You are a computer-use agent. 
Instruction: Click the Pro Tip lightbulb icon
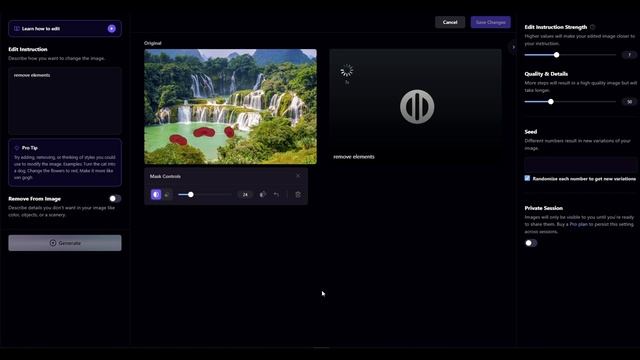point(17,148)
